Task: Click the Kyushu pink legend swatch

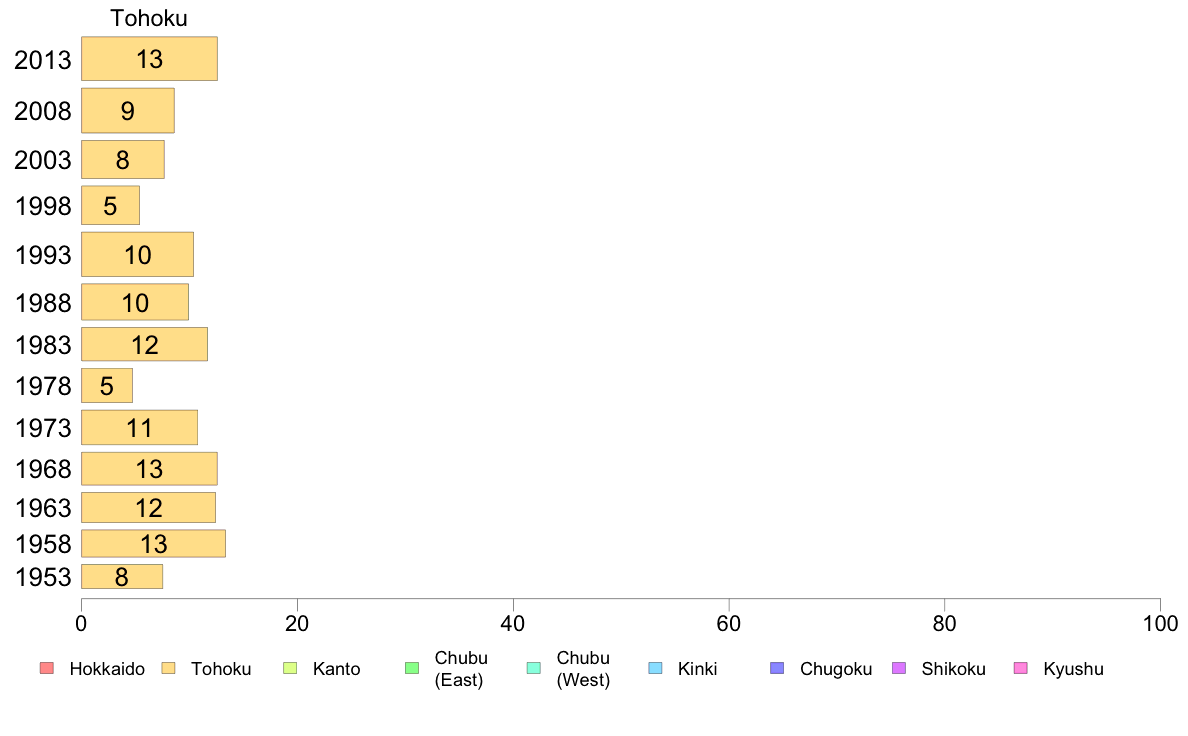Action: point(1021,668)
